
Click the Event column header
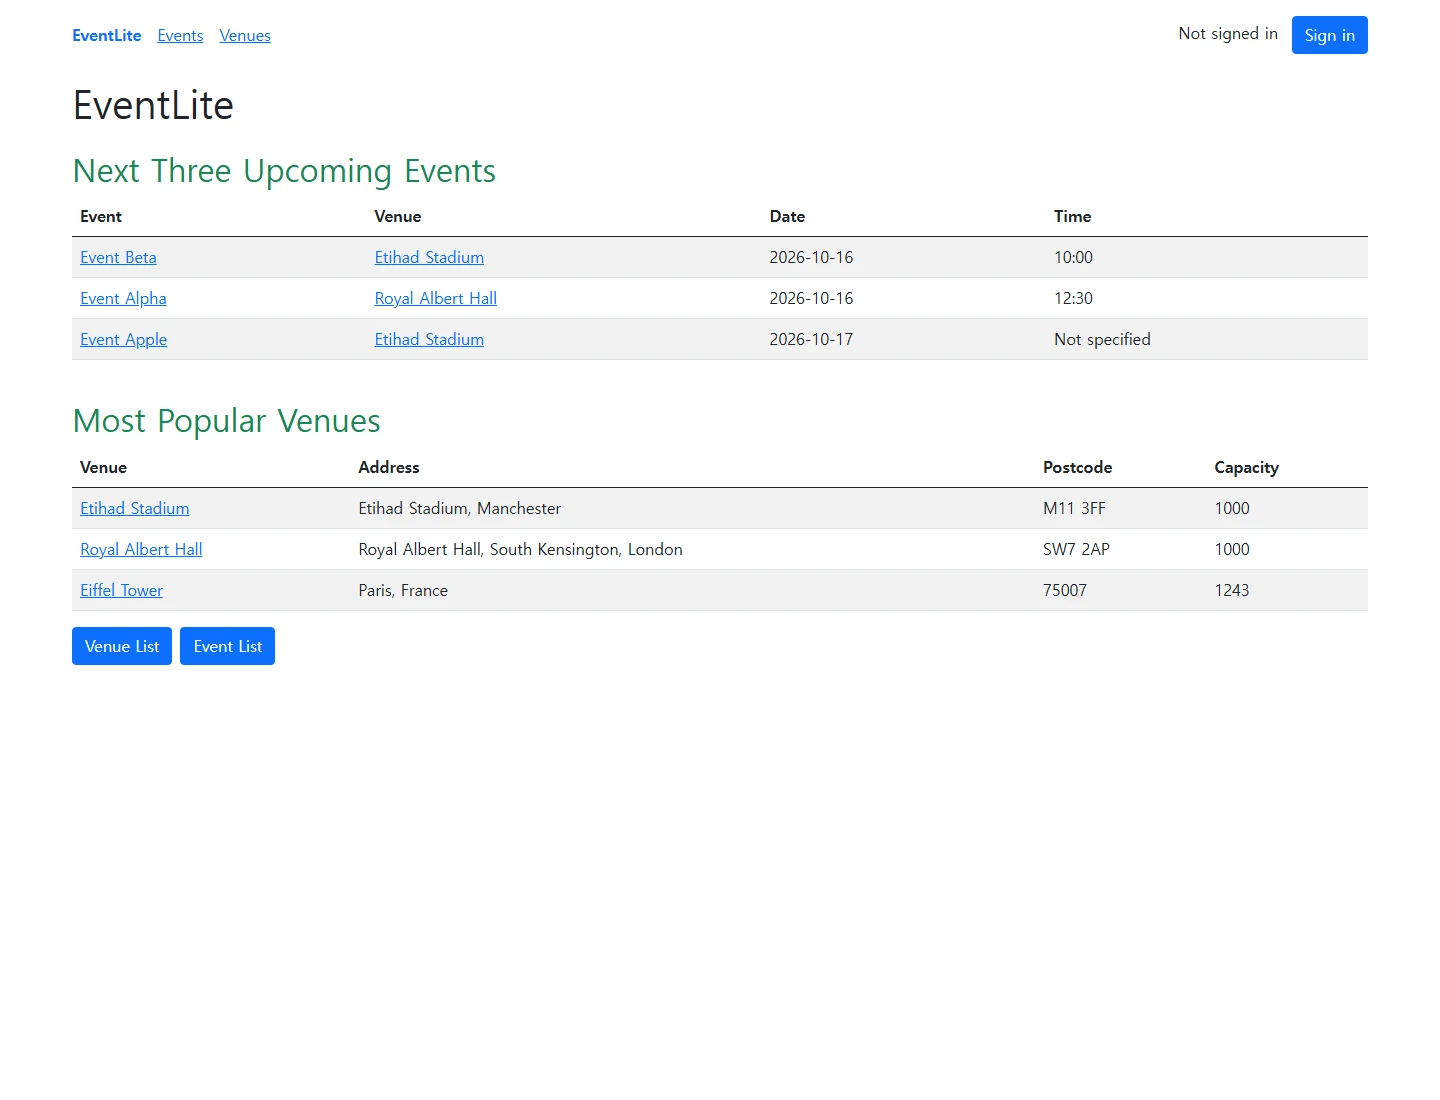(x=101, y=216)
